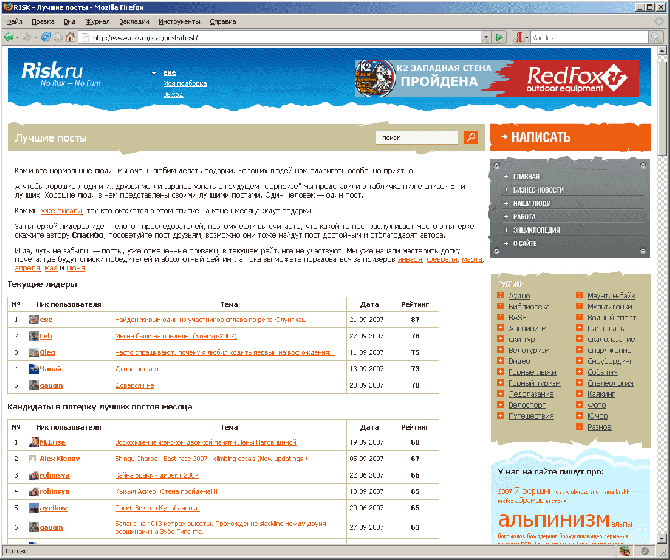Open the address bar history dropdown
This screenshot has width=670, height=560.
(484, 37)
